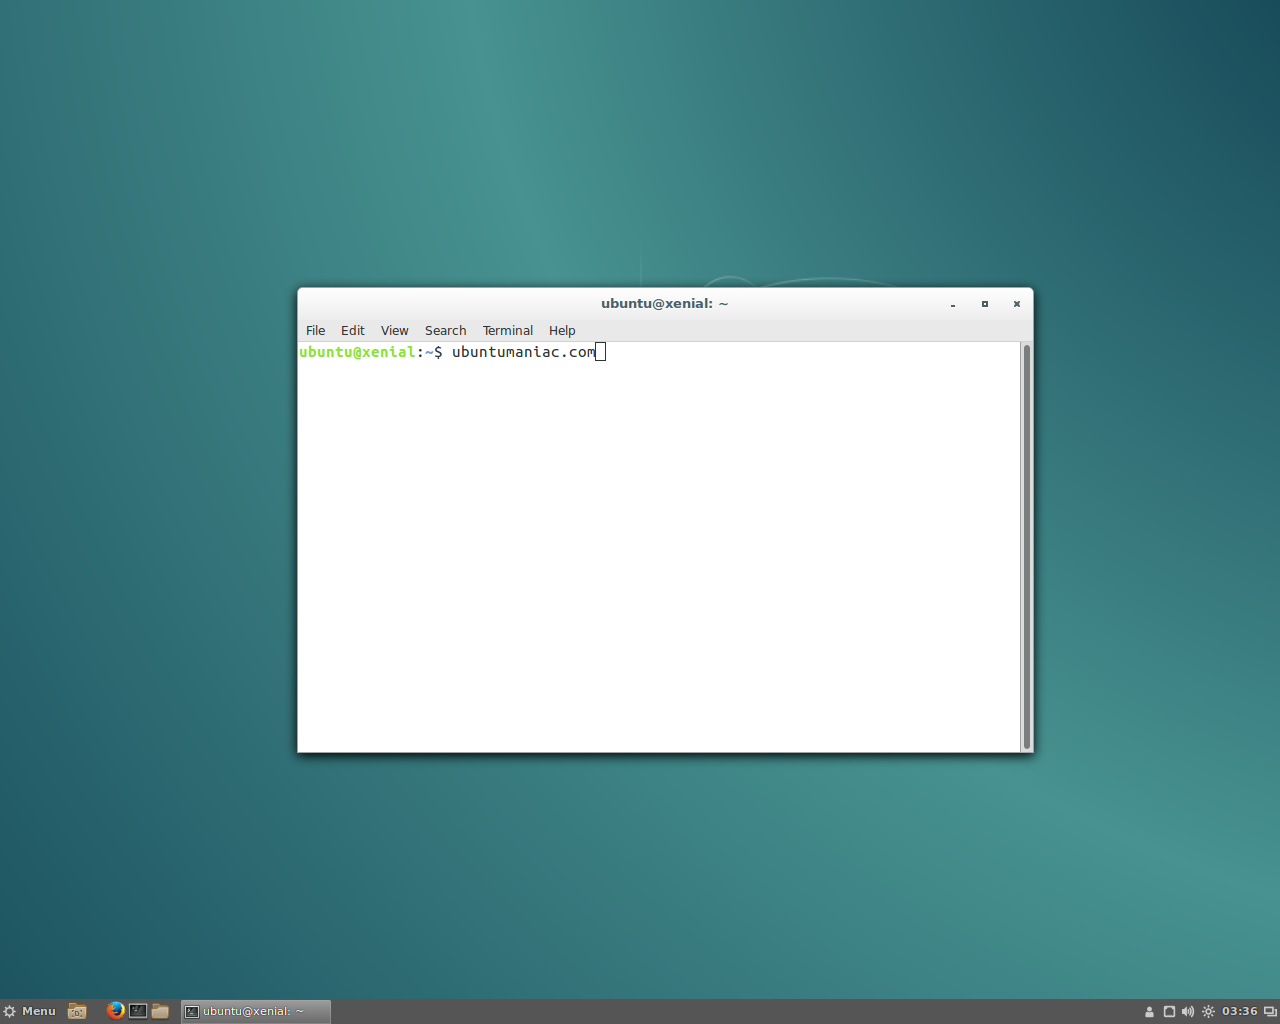The width and height of the screenshot is (1280, 1024).
Task: Open the Search menu in terminal
Action: pyautogui.click(x=445, y=330)
